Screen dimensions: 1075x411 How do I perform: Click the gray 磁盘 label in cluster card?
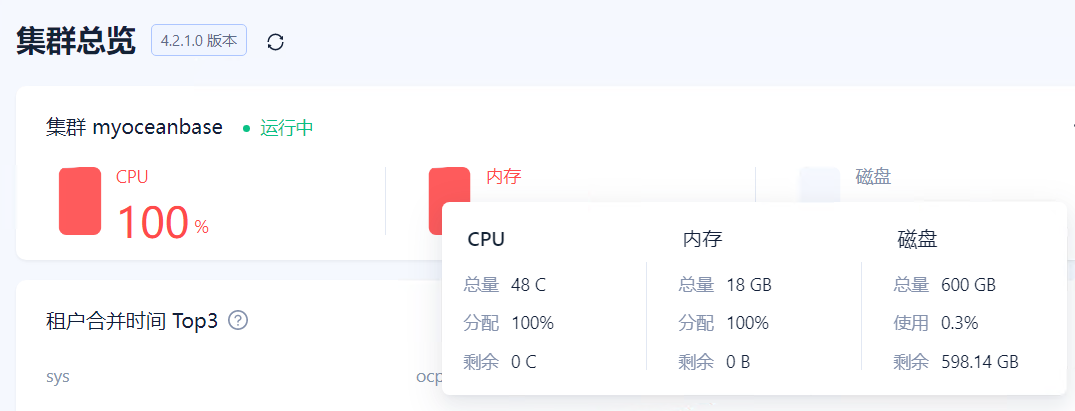pyautogui.click(x=873, y=177)
